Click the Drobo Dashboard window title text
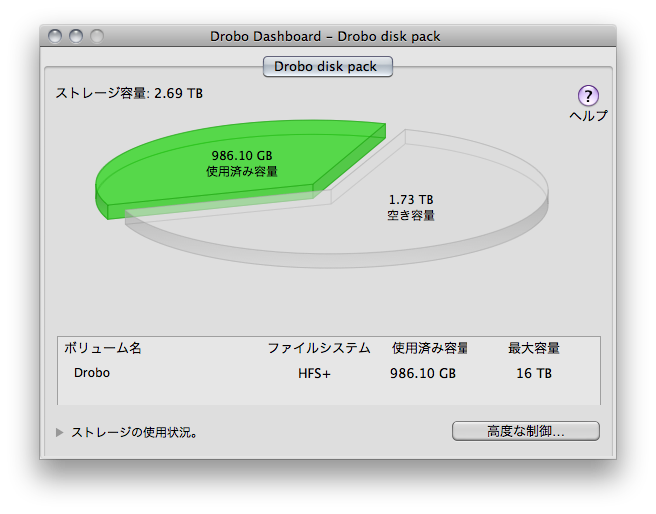 click(325, 36)
